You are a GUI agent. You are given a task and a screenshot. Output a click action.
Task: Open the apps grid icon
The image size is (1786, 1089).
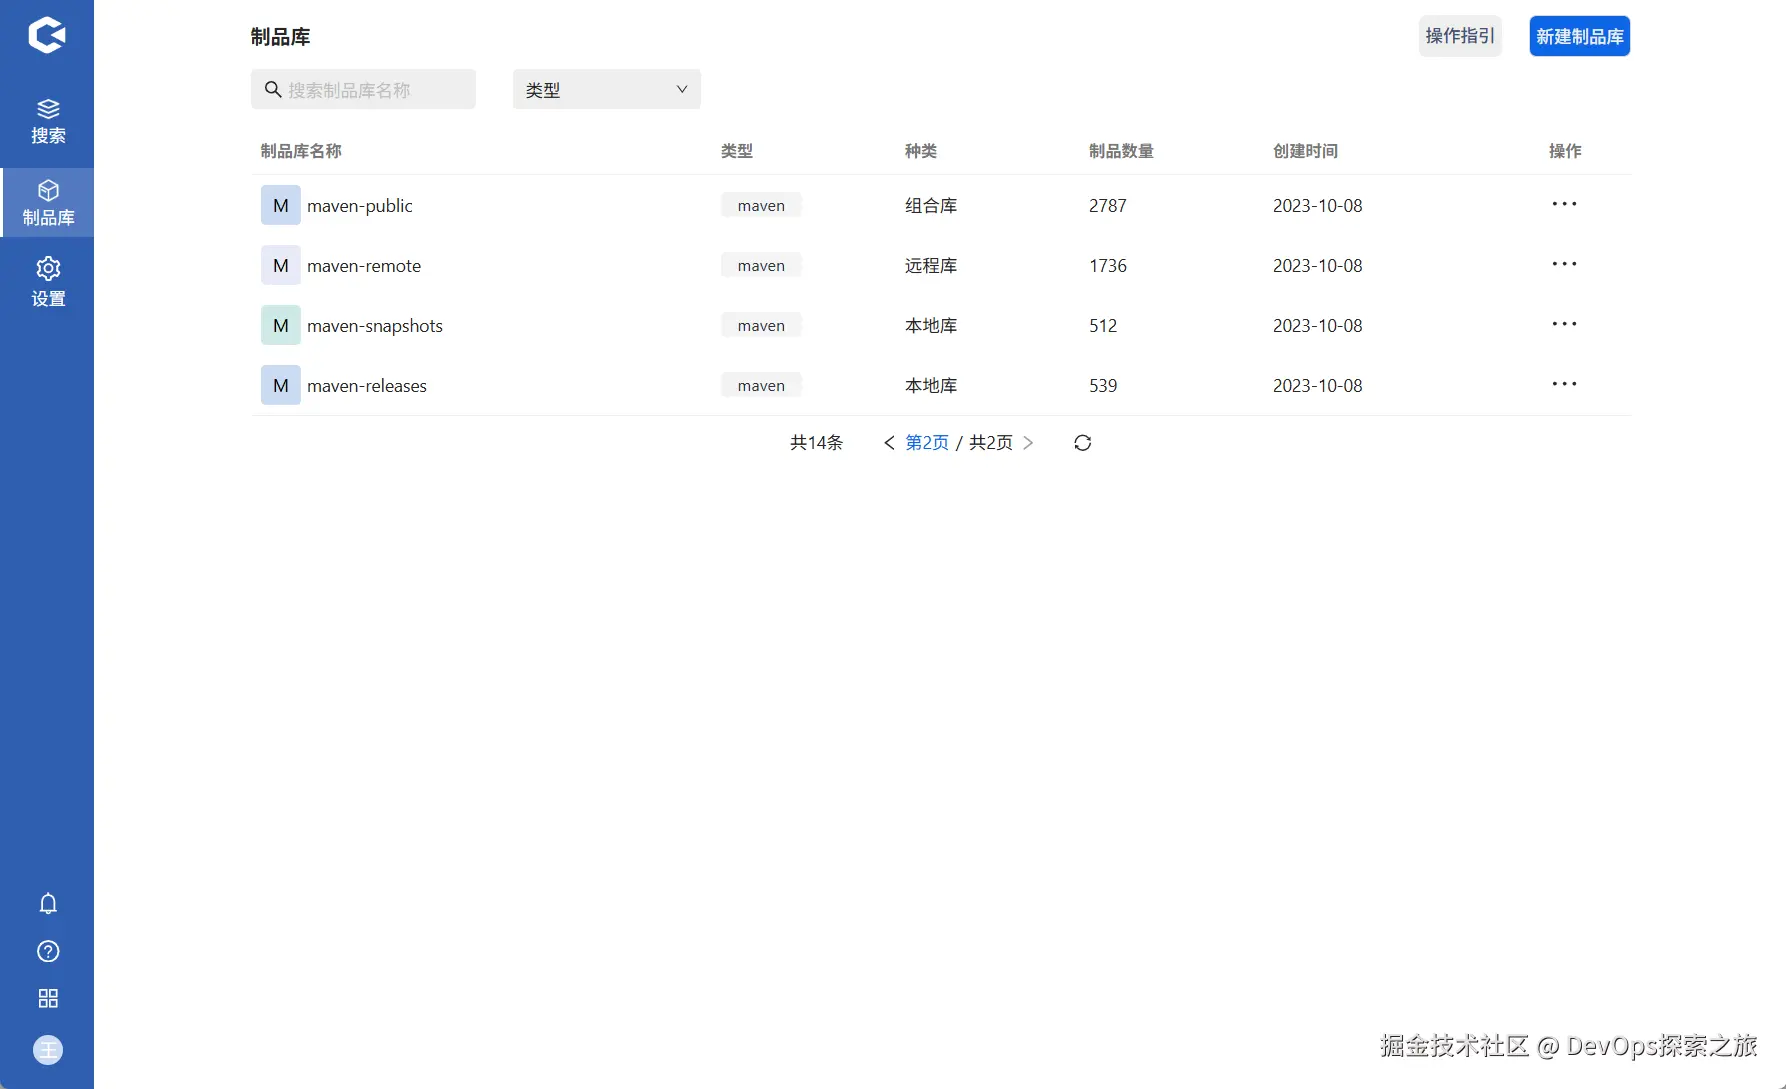[48, 998]
